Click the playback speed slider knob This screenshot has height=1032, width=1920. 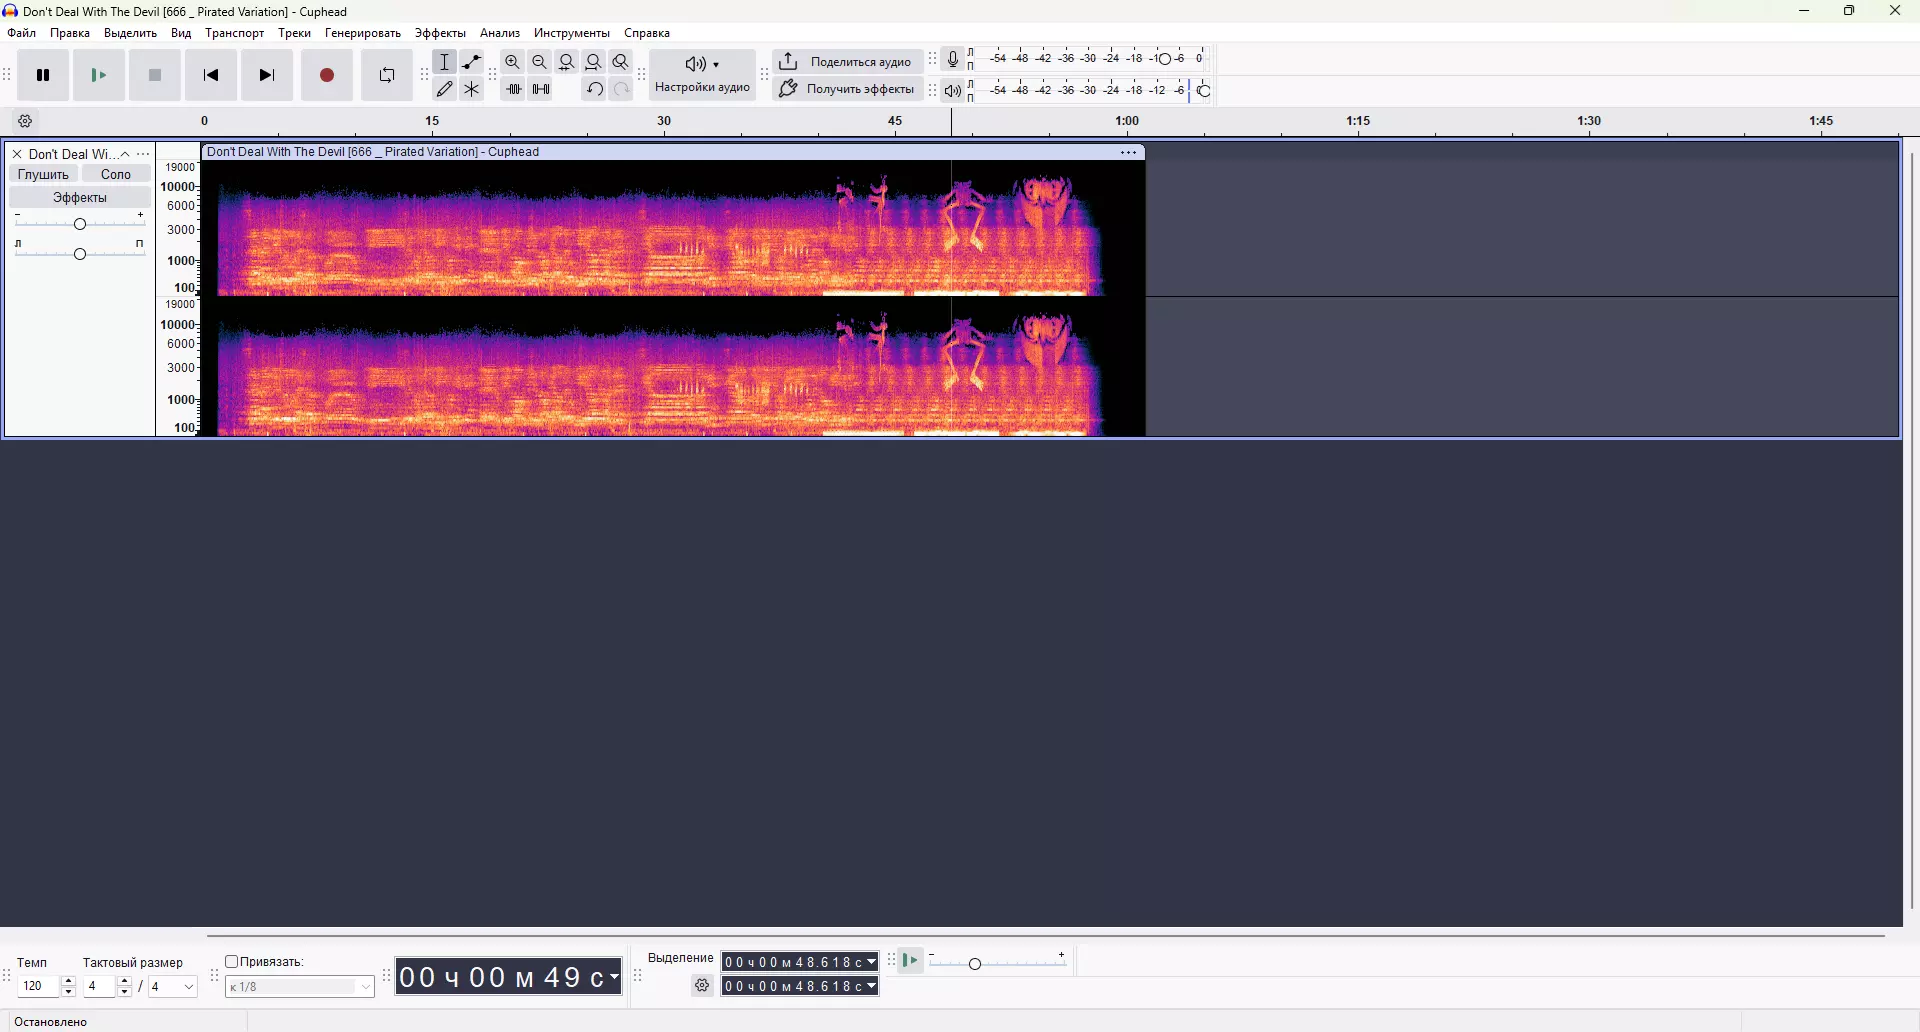[x=975, y=964]
